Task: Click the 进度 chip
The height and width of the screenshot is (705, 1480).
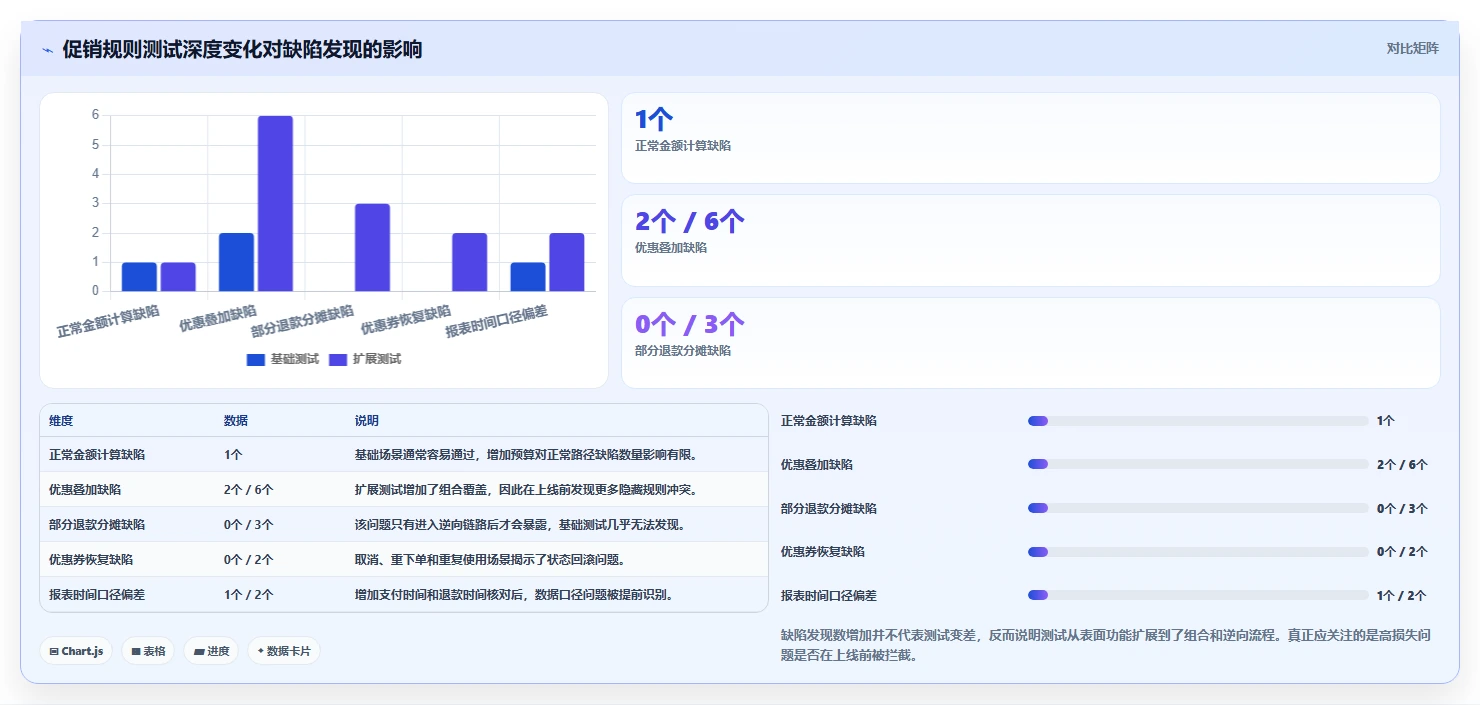Action: point(211,651)
